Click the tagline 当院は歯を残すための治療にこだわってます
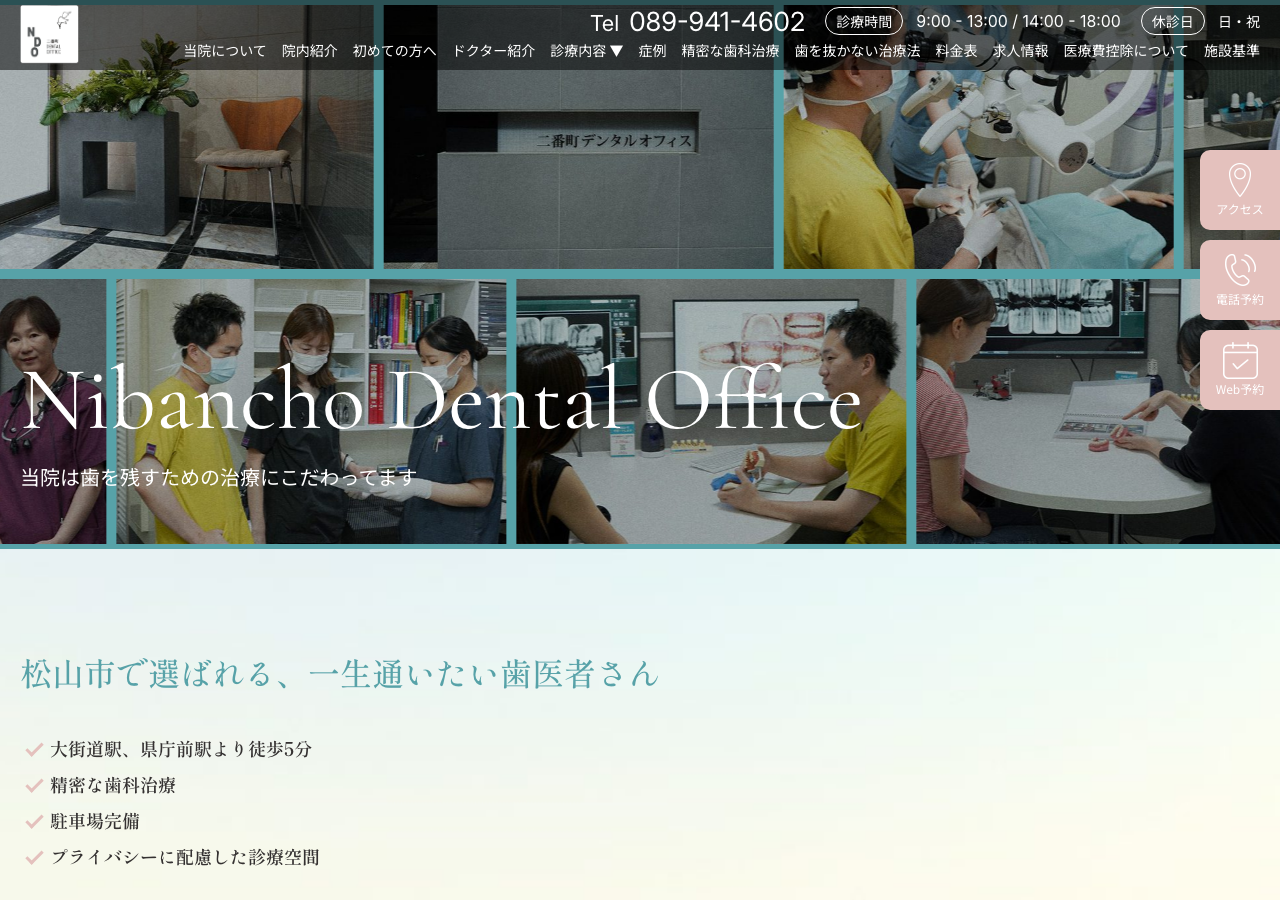This screenshot has width=1280, height=900. tap(219, 478)
